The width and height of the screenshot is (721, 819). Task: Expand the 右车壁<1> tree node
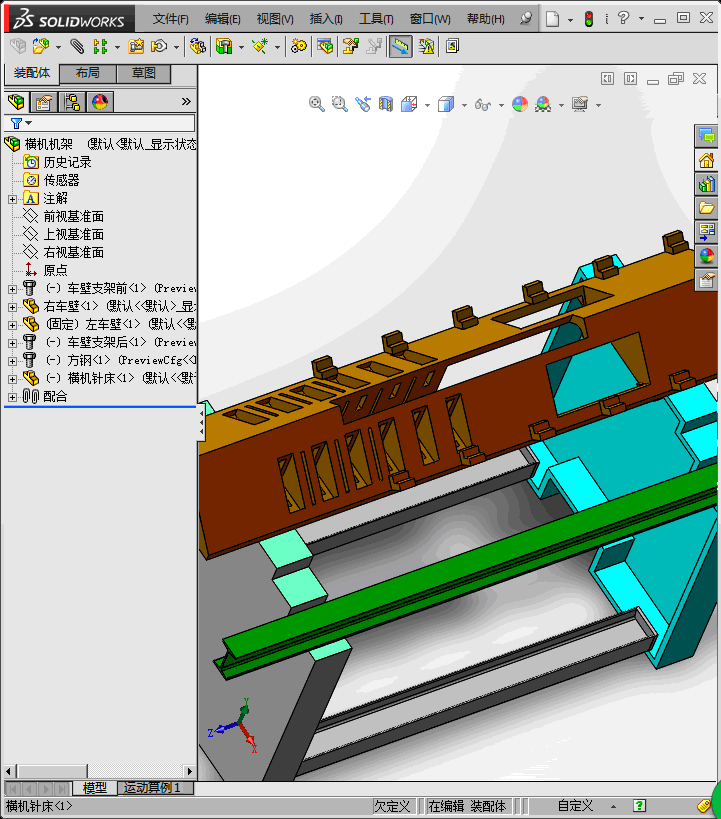12,307
